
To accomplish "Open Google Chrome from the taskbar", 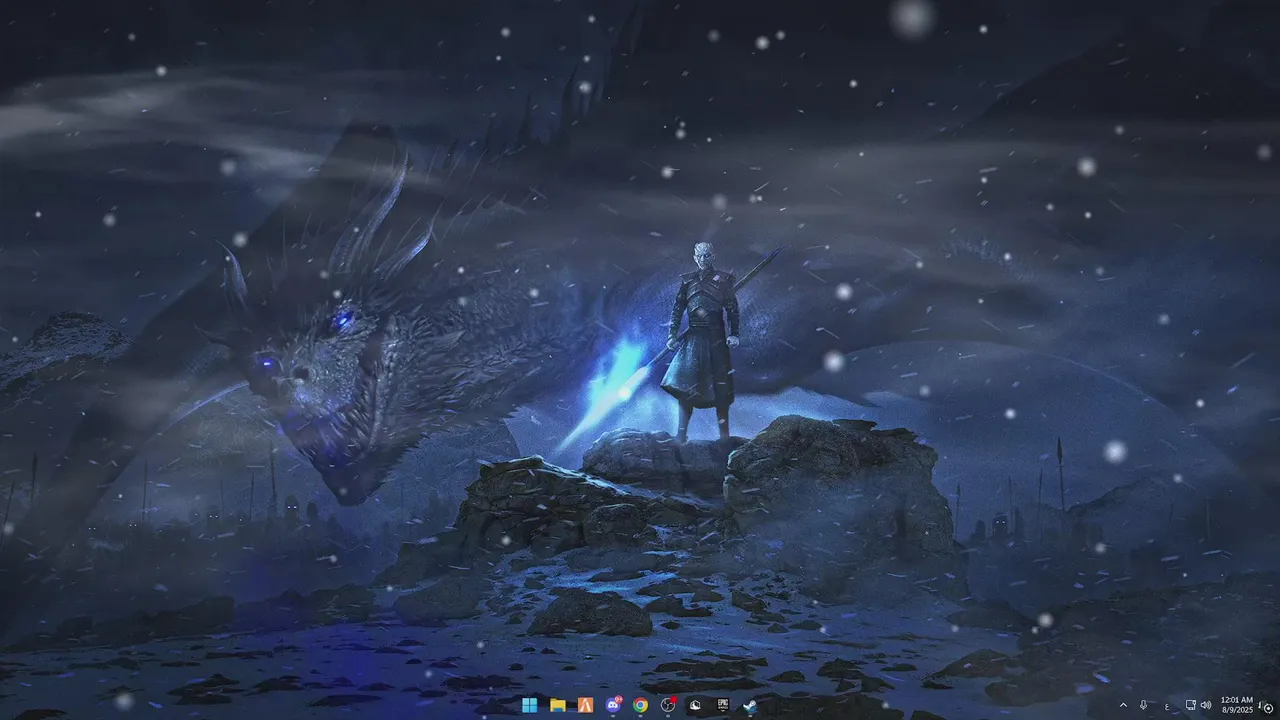I will pos(640,705).
